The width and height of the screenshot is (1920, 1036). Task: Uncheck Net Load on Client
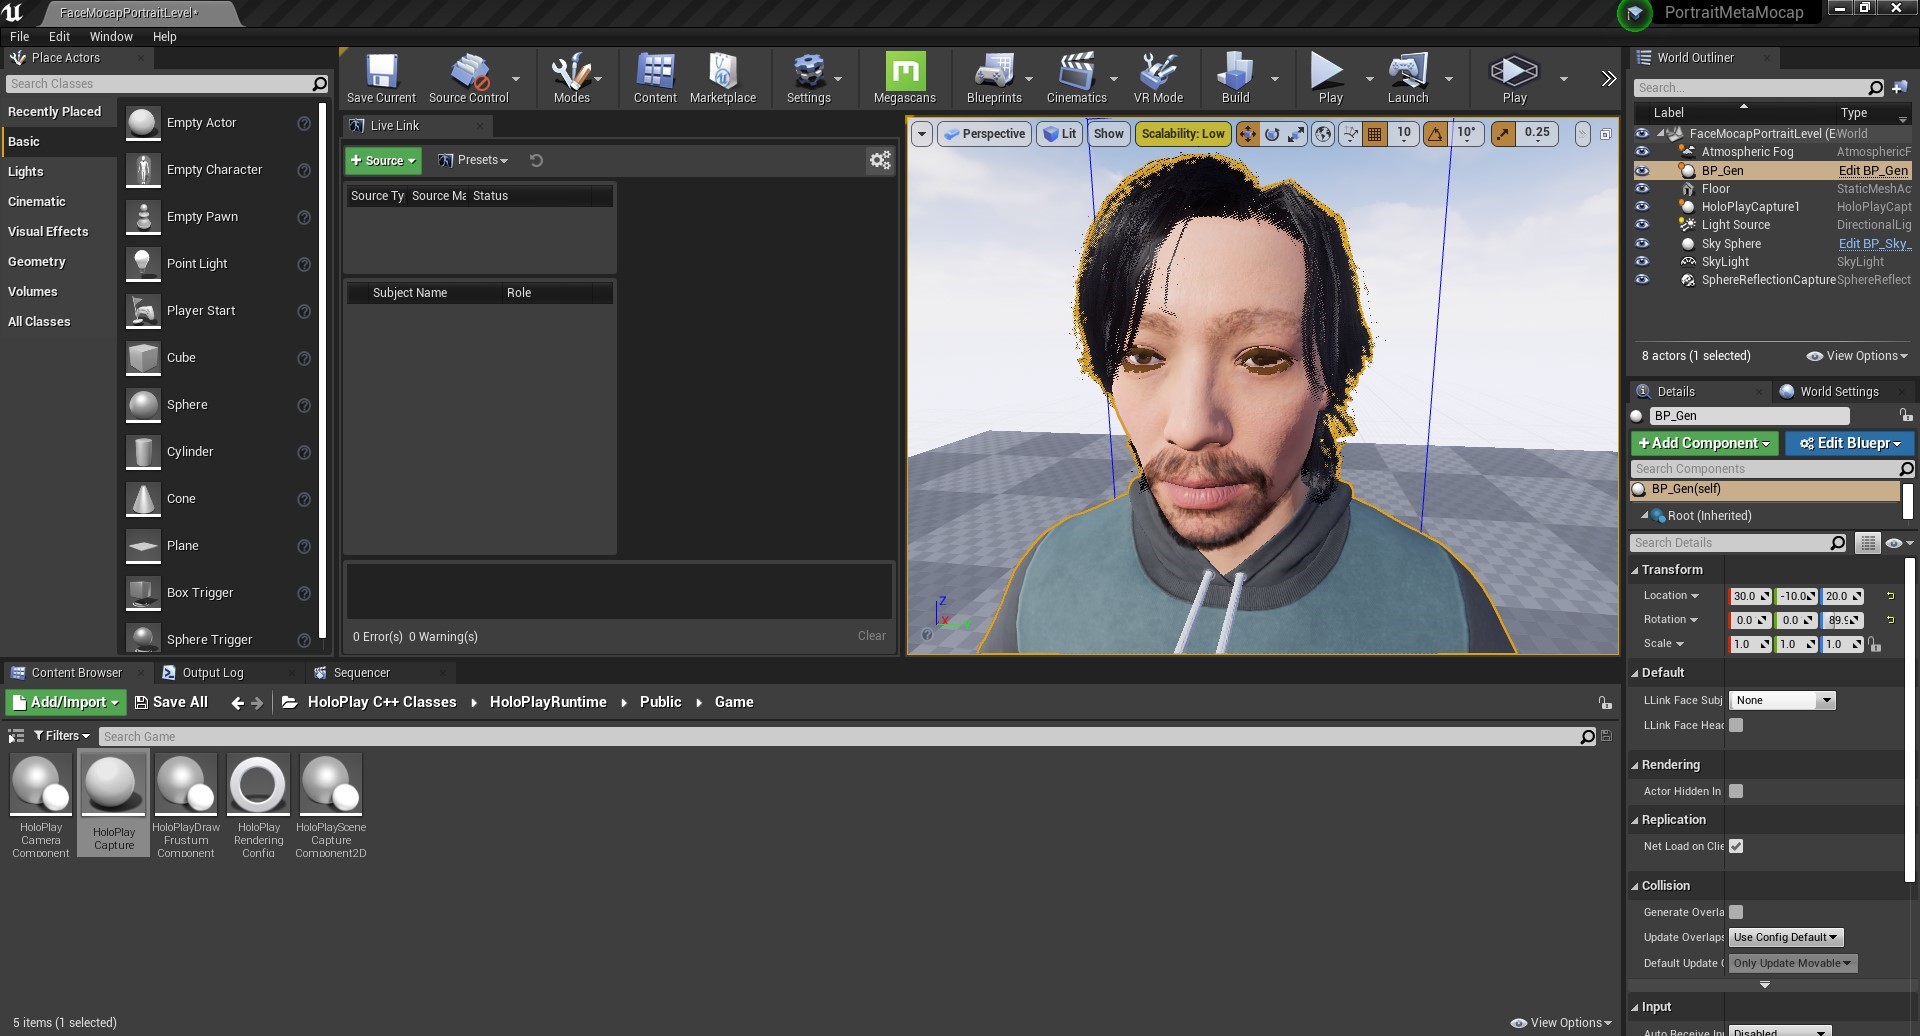point(1736,846)
